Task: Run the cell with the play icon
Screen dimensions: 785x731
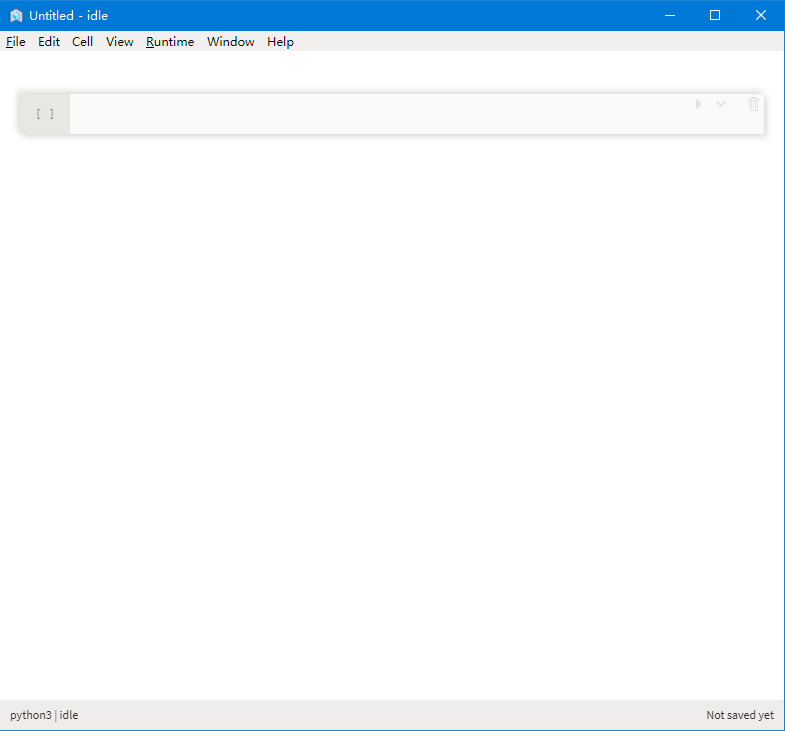Action: pos(699,104)
